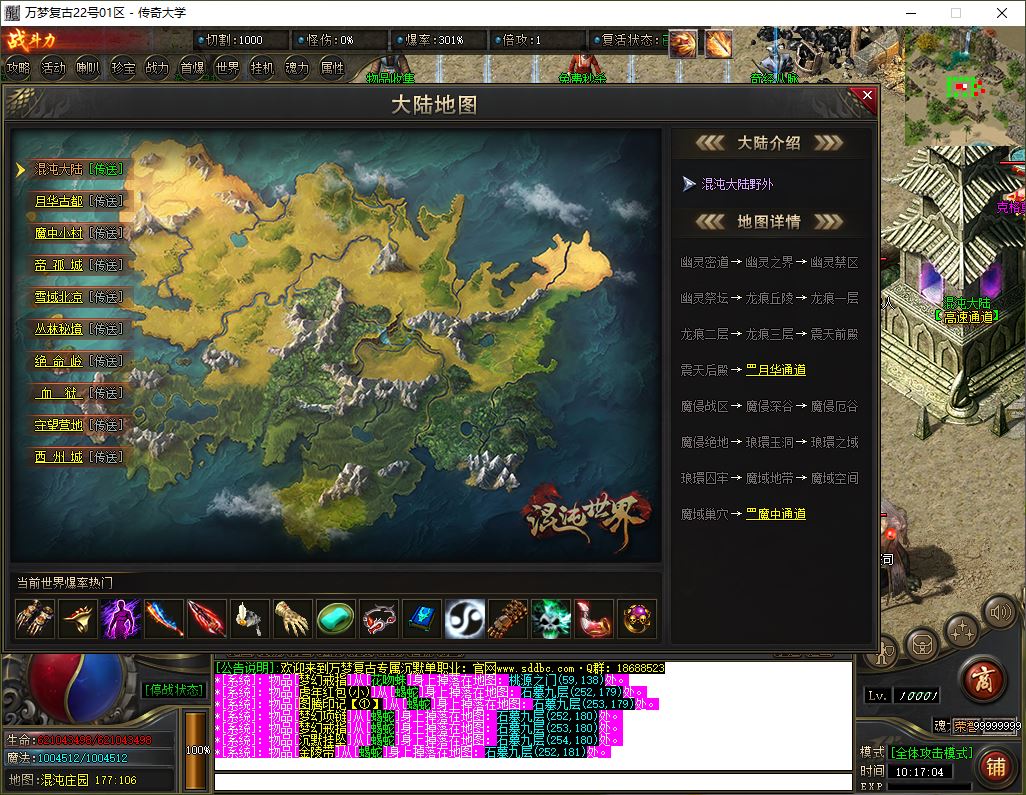Select the yin-yang taiji item icon

coord(465,618)
